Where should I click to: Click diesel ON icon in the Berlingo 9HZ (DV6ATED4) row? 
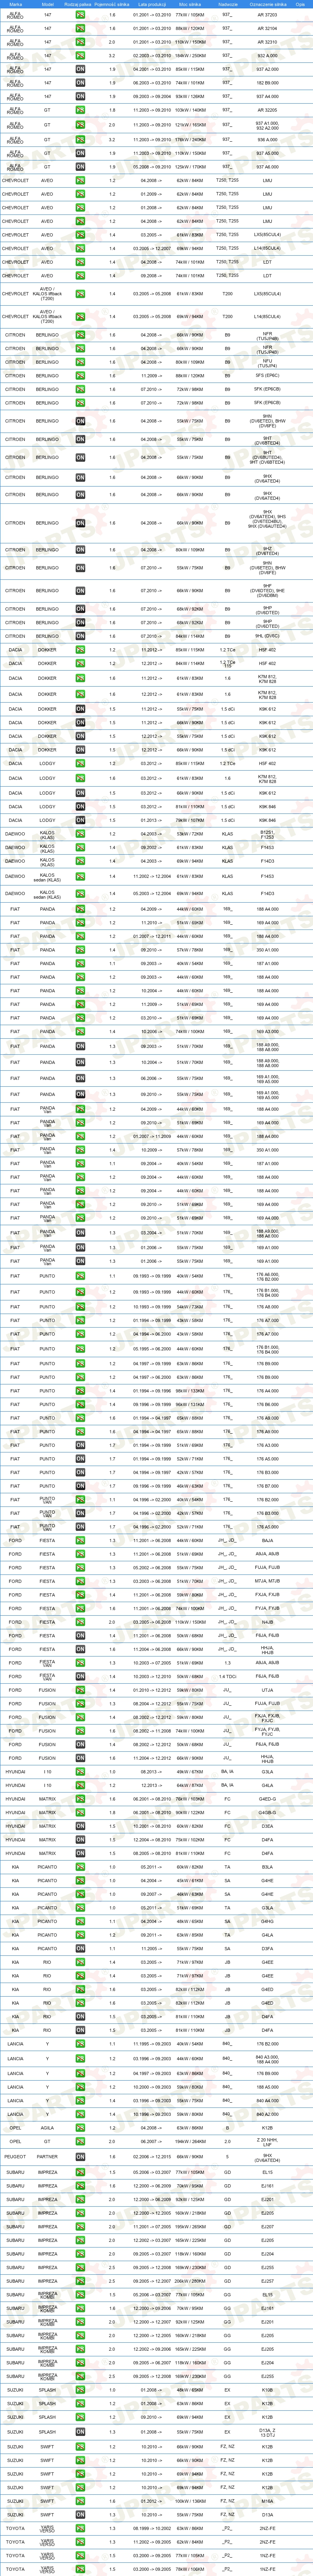[x=80, y=550]
